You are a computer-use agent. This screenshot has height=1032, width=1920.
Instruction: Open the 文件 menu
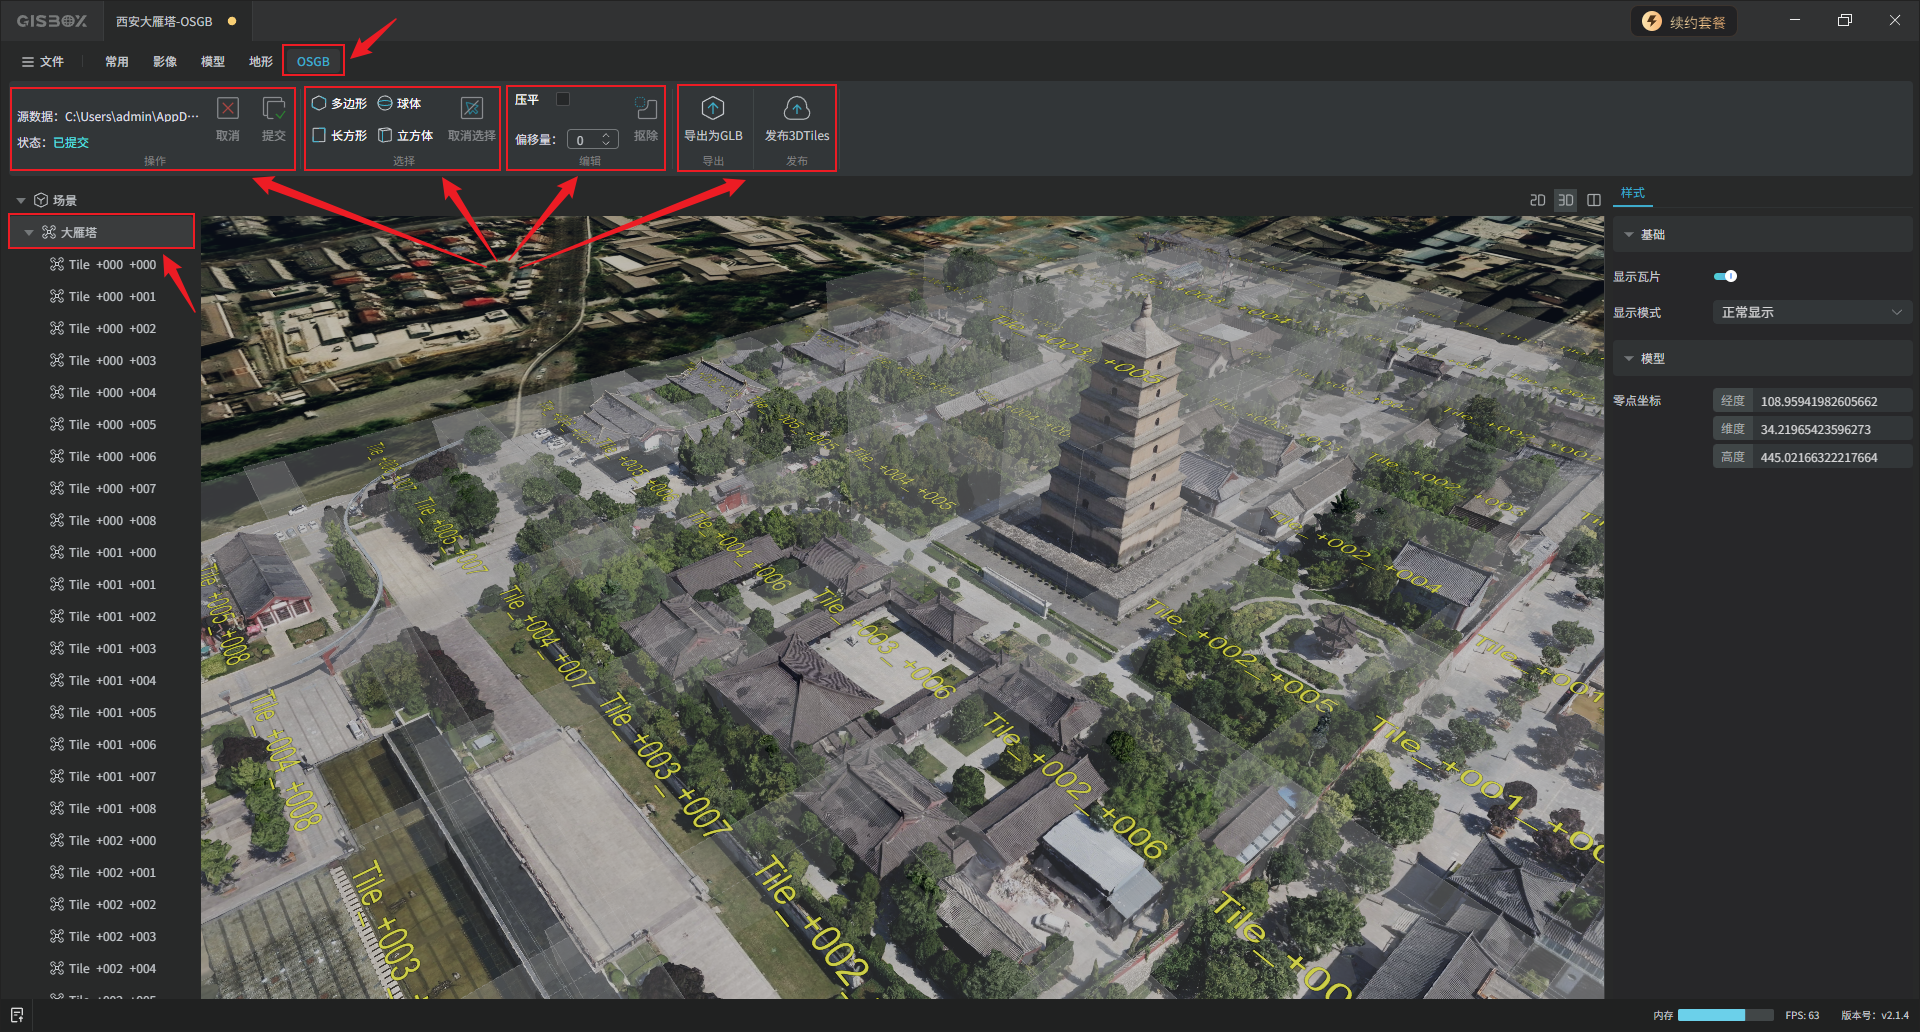click(43, 61)
